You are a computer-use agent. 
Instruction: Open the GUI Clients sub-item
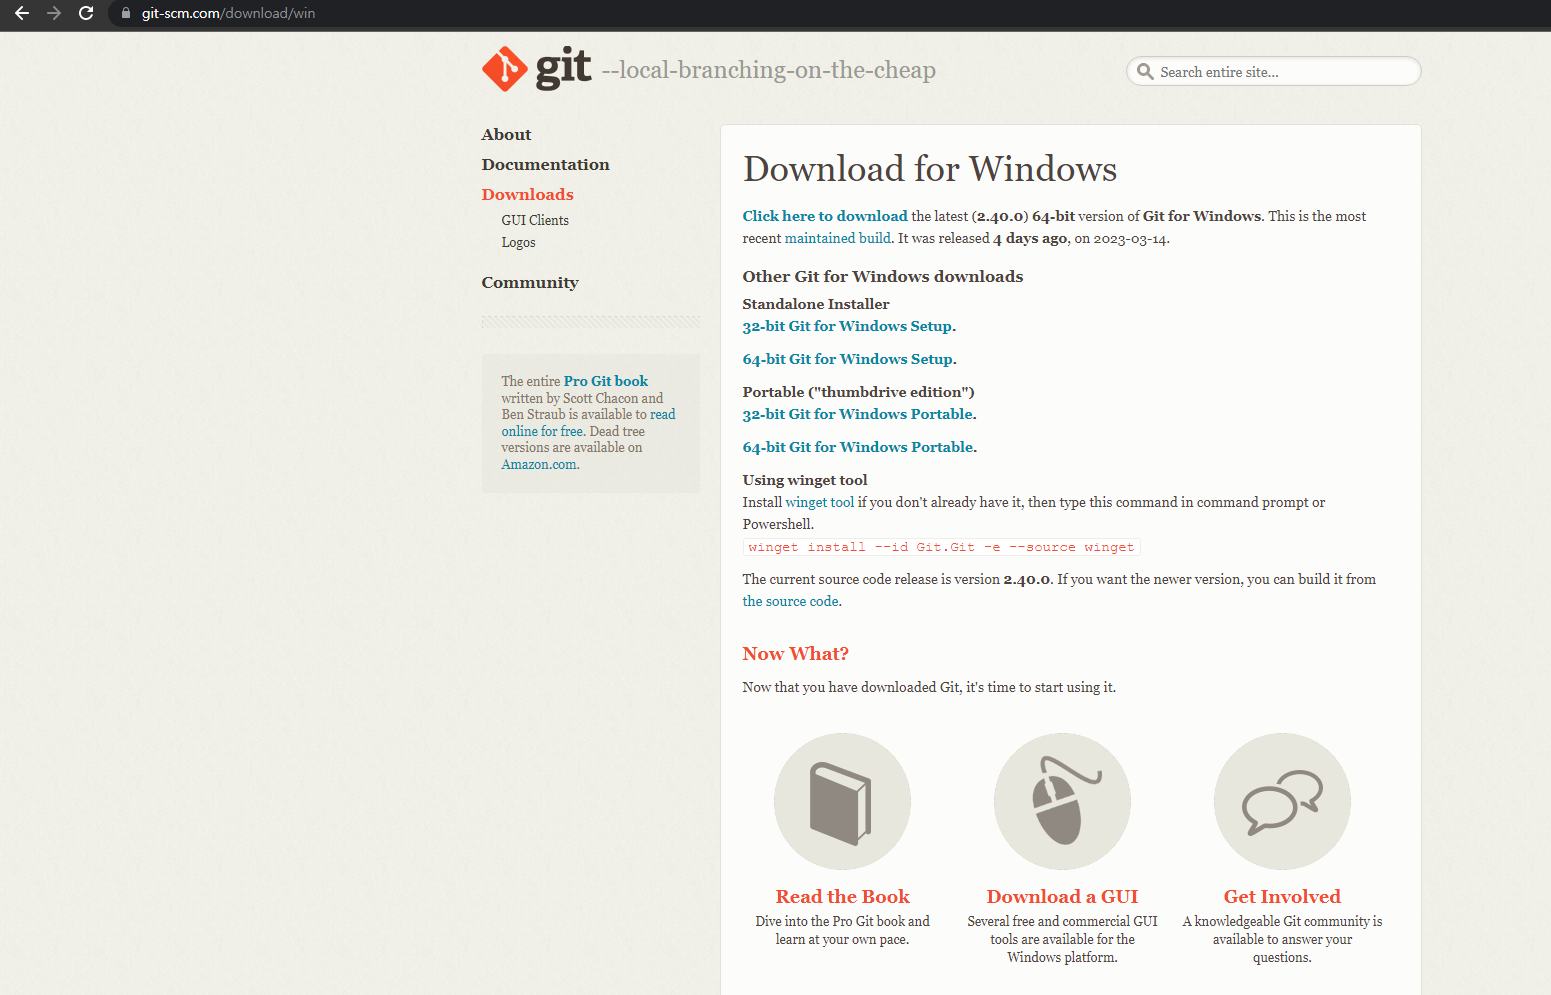click(535, 220)
